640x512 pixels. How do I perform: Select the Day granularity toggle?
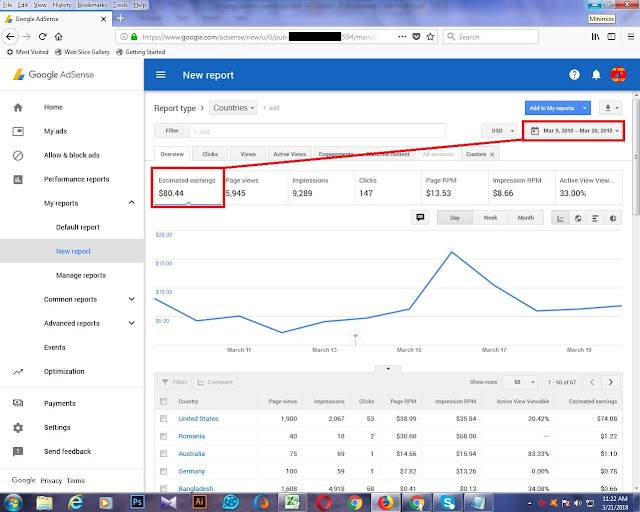point(455,218)
